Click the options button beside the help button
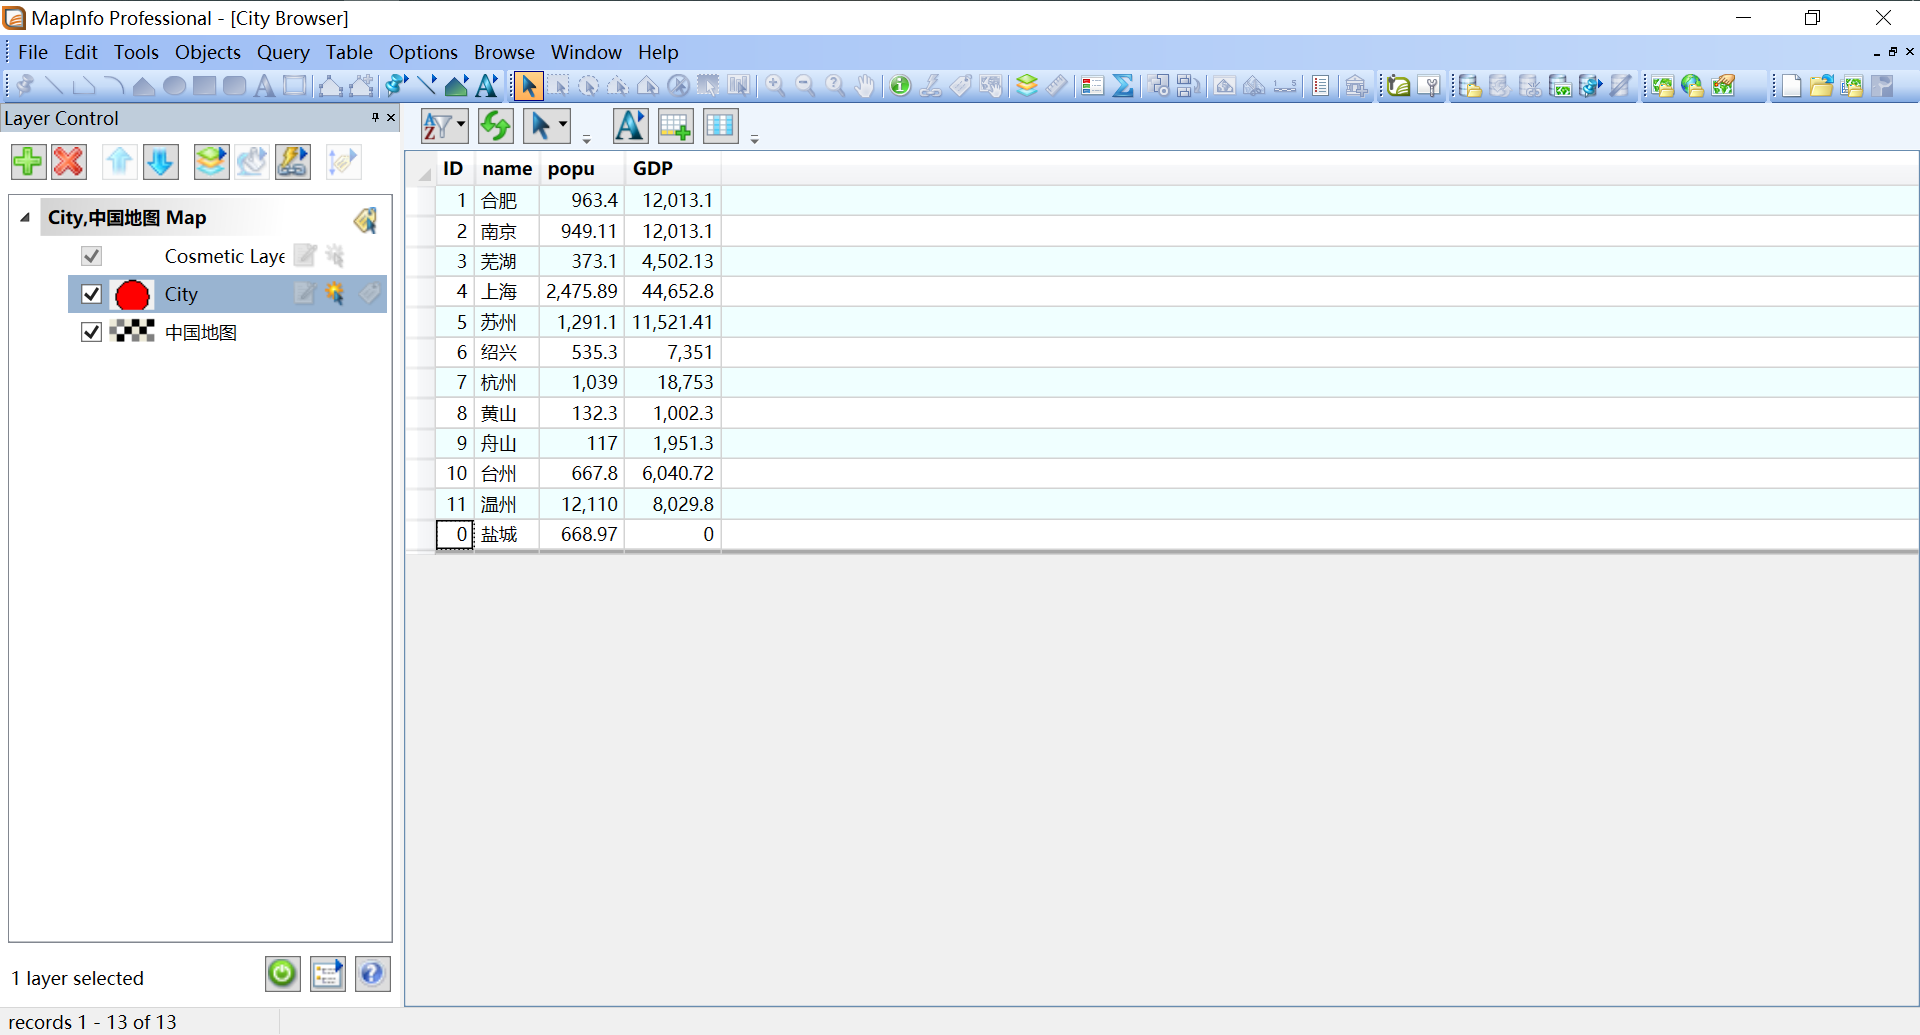This screenshot has width=1920, height=1035. (327, 973)
